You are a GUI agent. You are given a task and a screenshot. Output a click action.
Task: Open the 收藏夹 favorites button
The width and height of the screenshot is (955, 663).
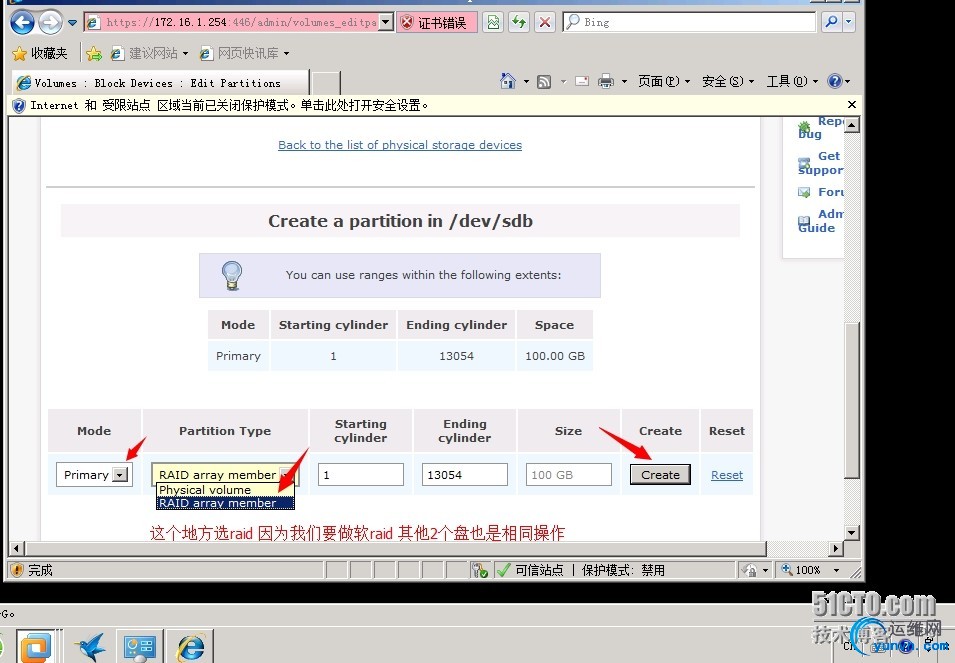pos(40,54)
